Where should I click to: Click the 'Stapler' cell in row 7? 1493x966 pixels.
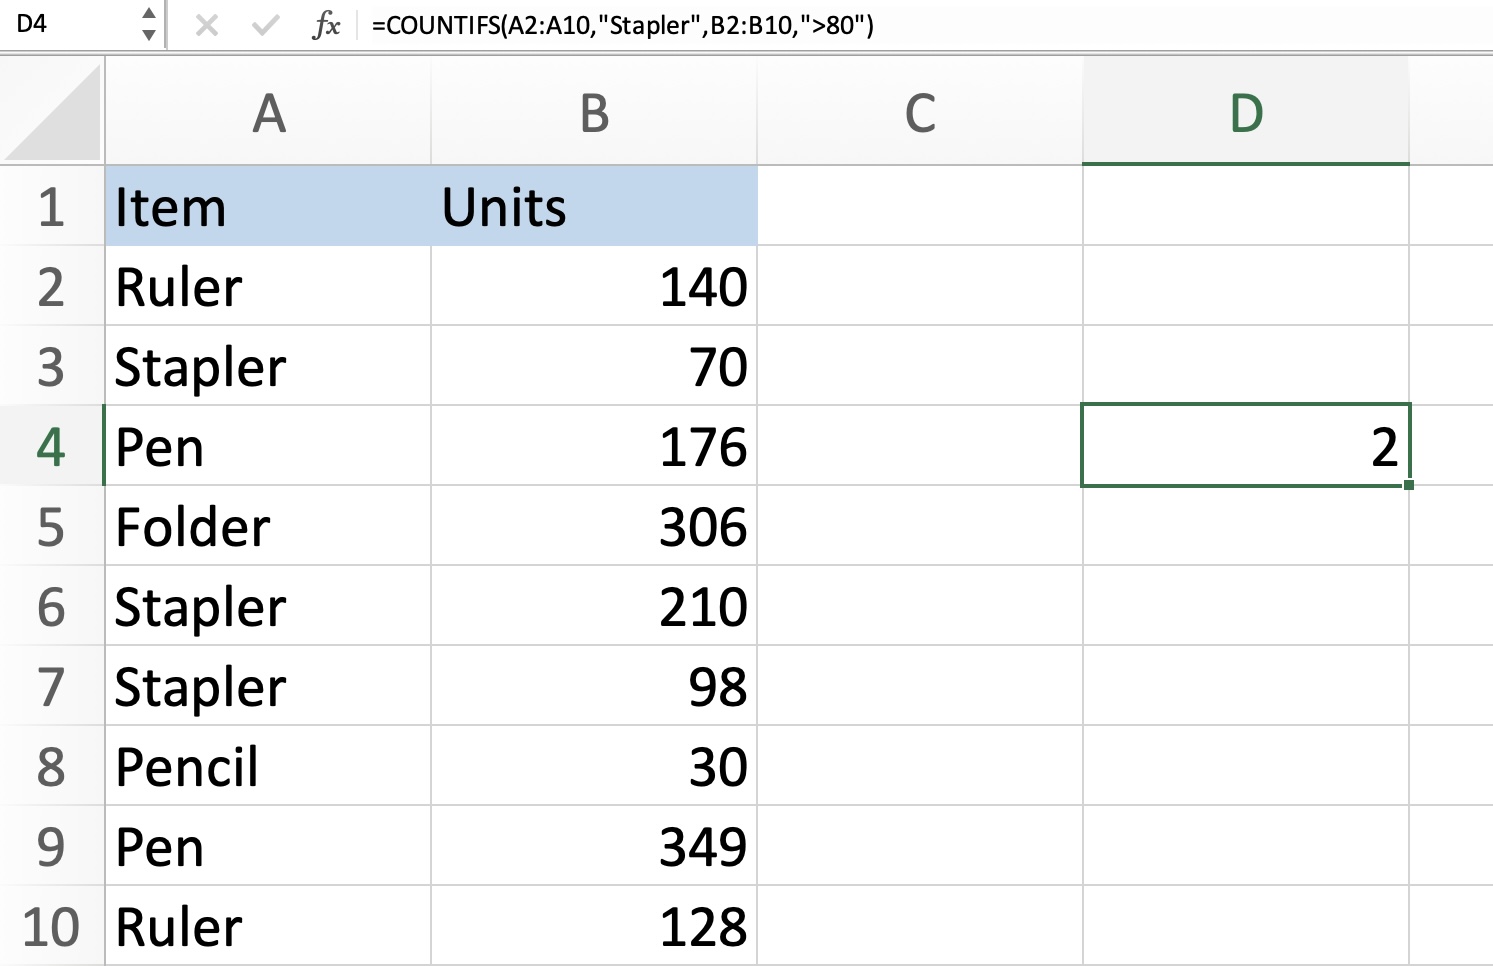tap(268, 686)
